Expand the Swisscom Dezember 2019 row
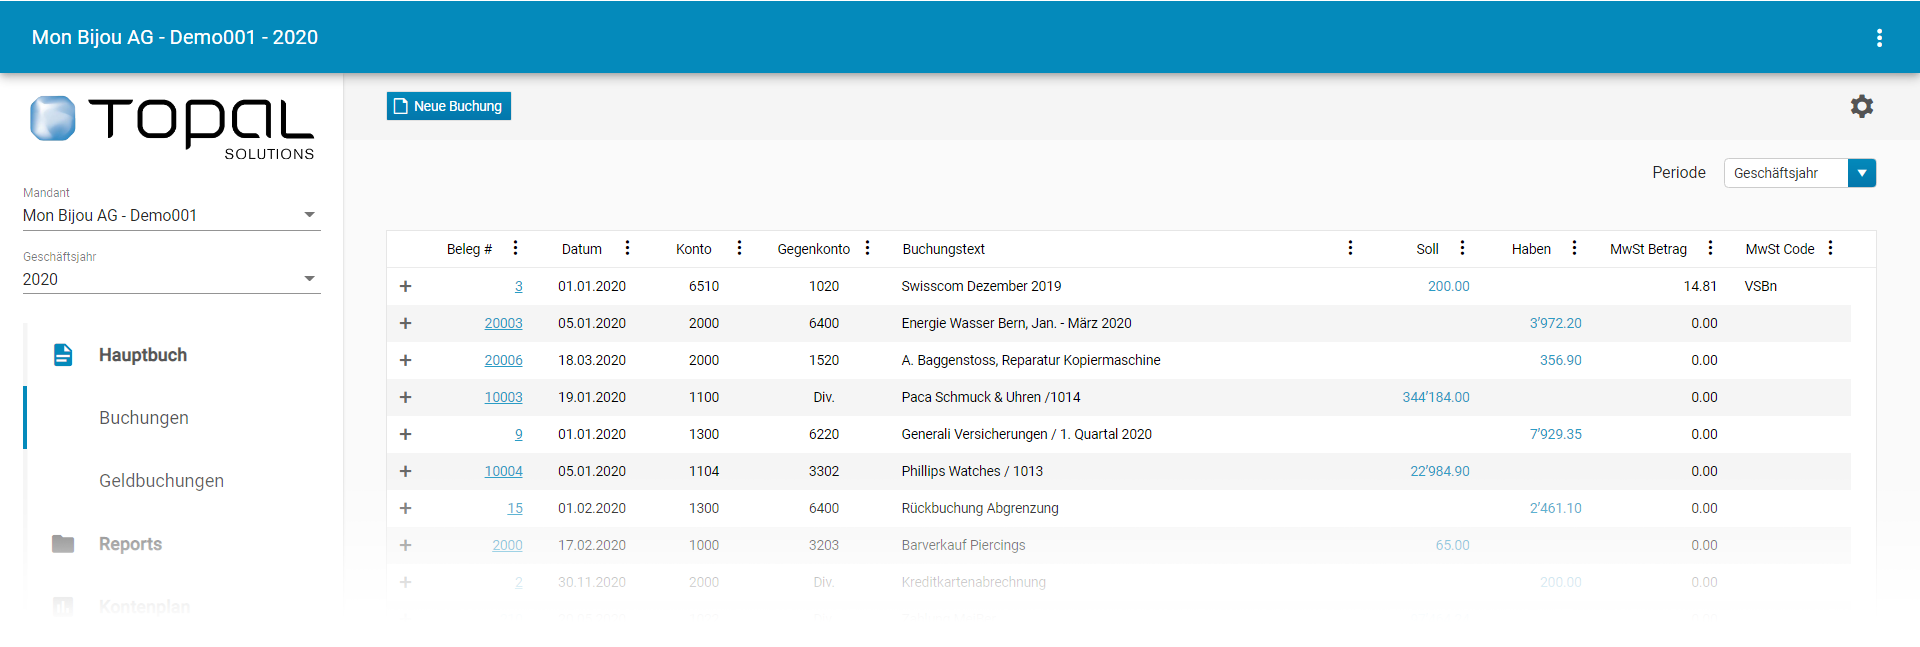Image resolution: width=1920 pixels, height=647 pixels. coord(406,286)
